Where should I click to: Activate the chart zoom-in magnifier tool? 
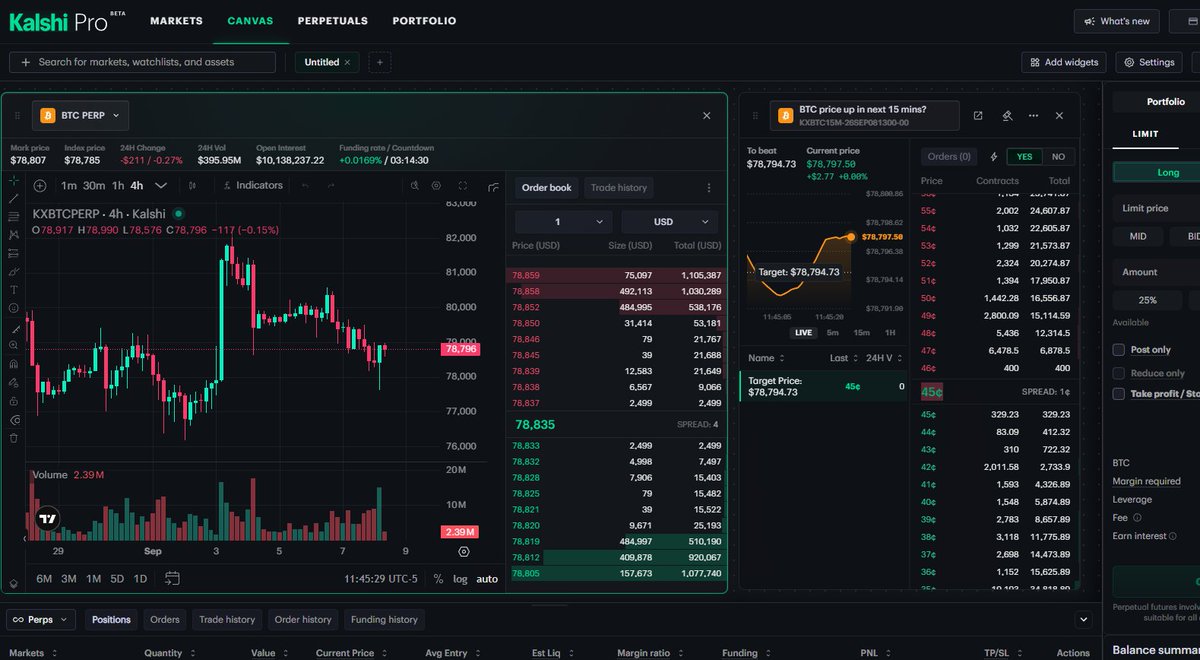point(13,345)
